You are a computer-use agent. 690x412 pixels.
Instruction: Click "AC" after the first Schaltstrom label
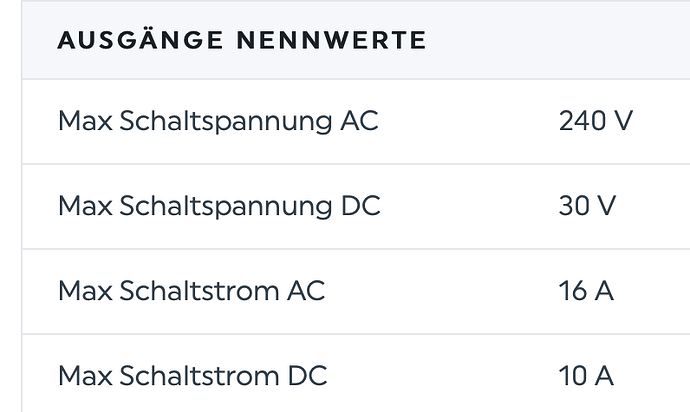(305, 292)
